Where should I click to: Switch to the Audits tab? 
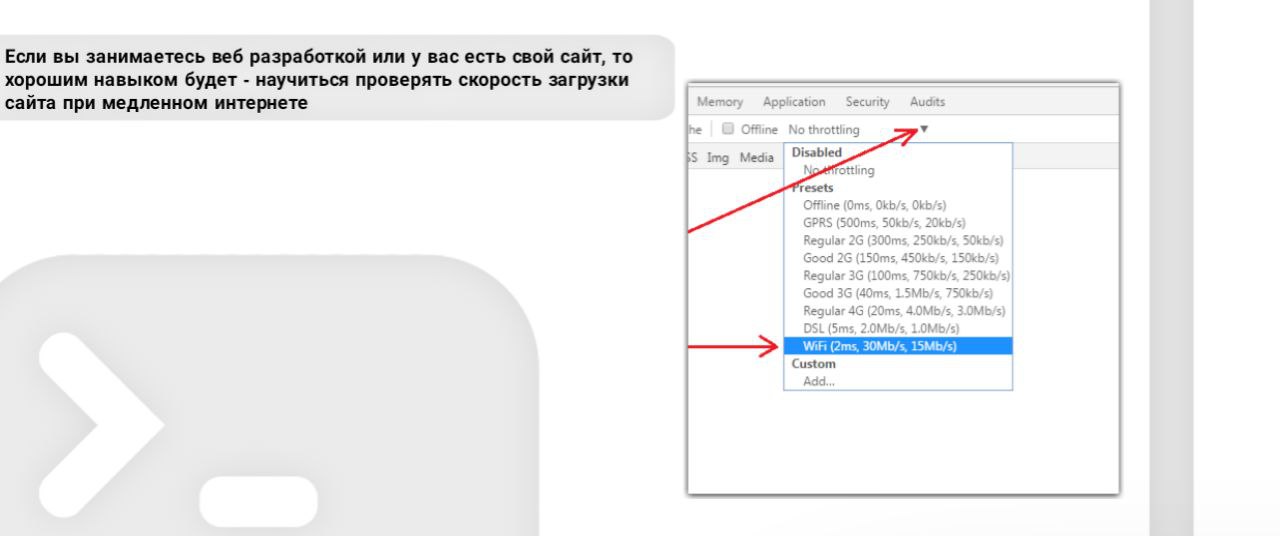[927, 102]
